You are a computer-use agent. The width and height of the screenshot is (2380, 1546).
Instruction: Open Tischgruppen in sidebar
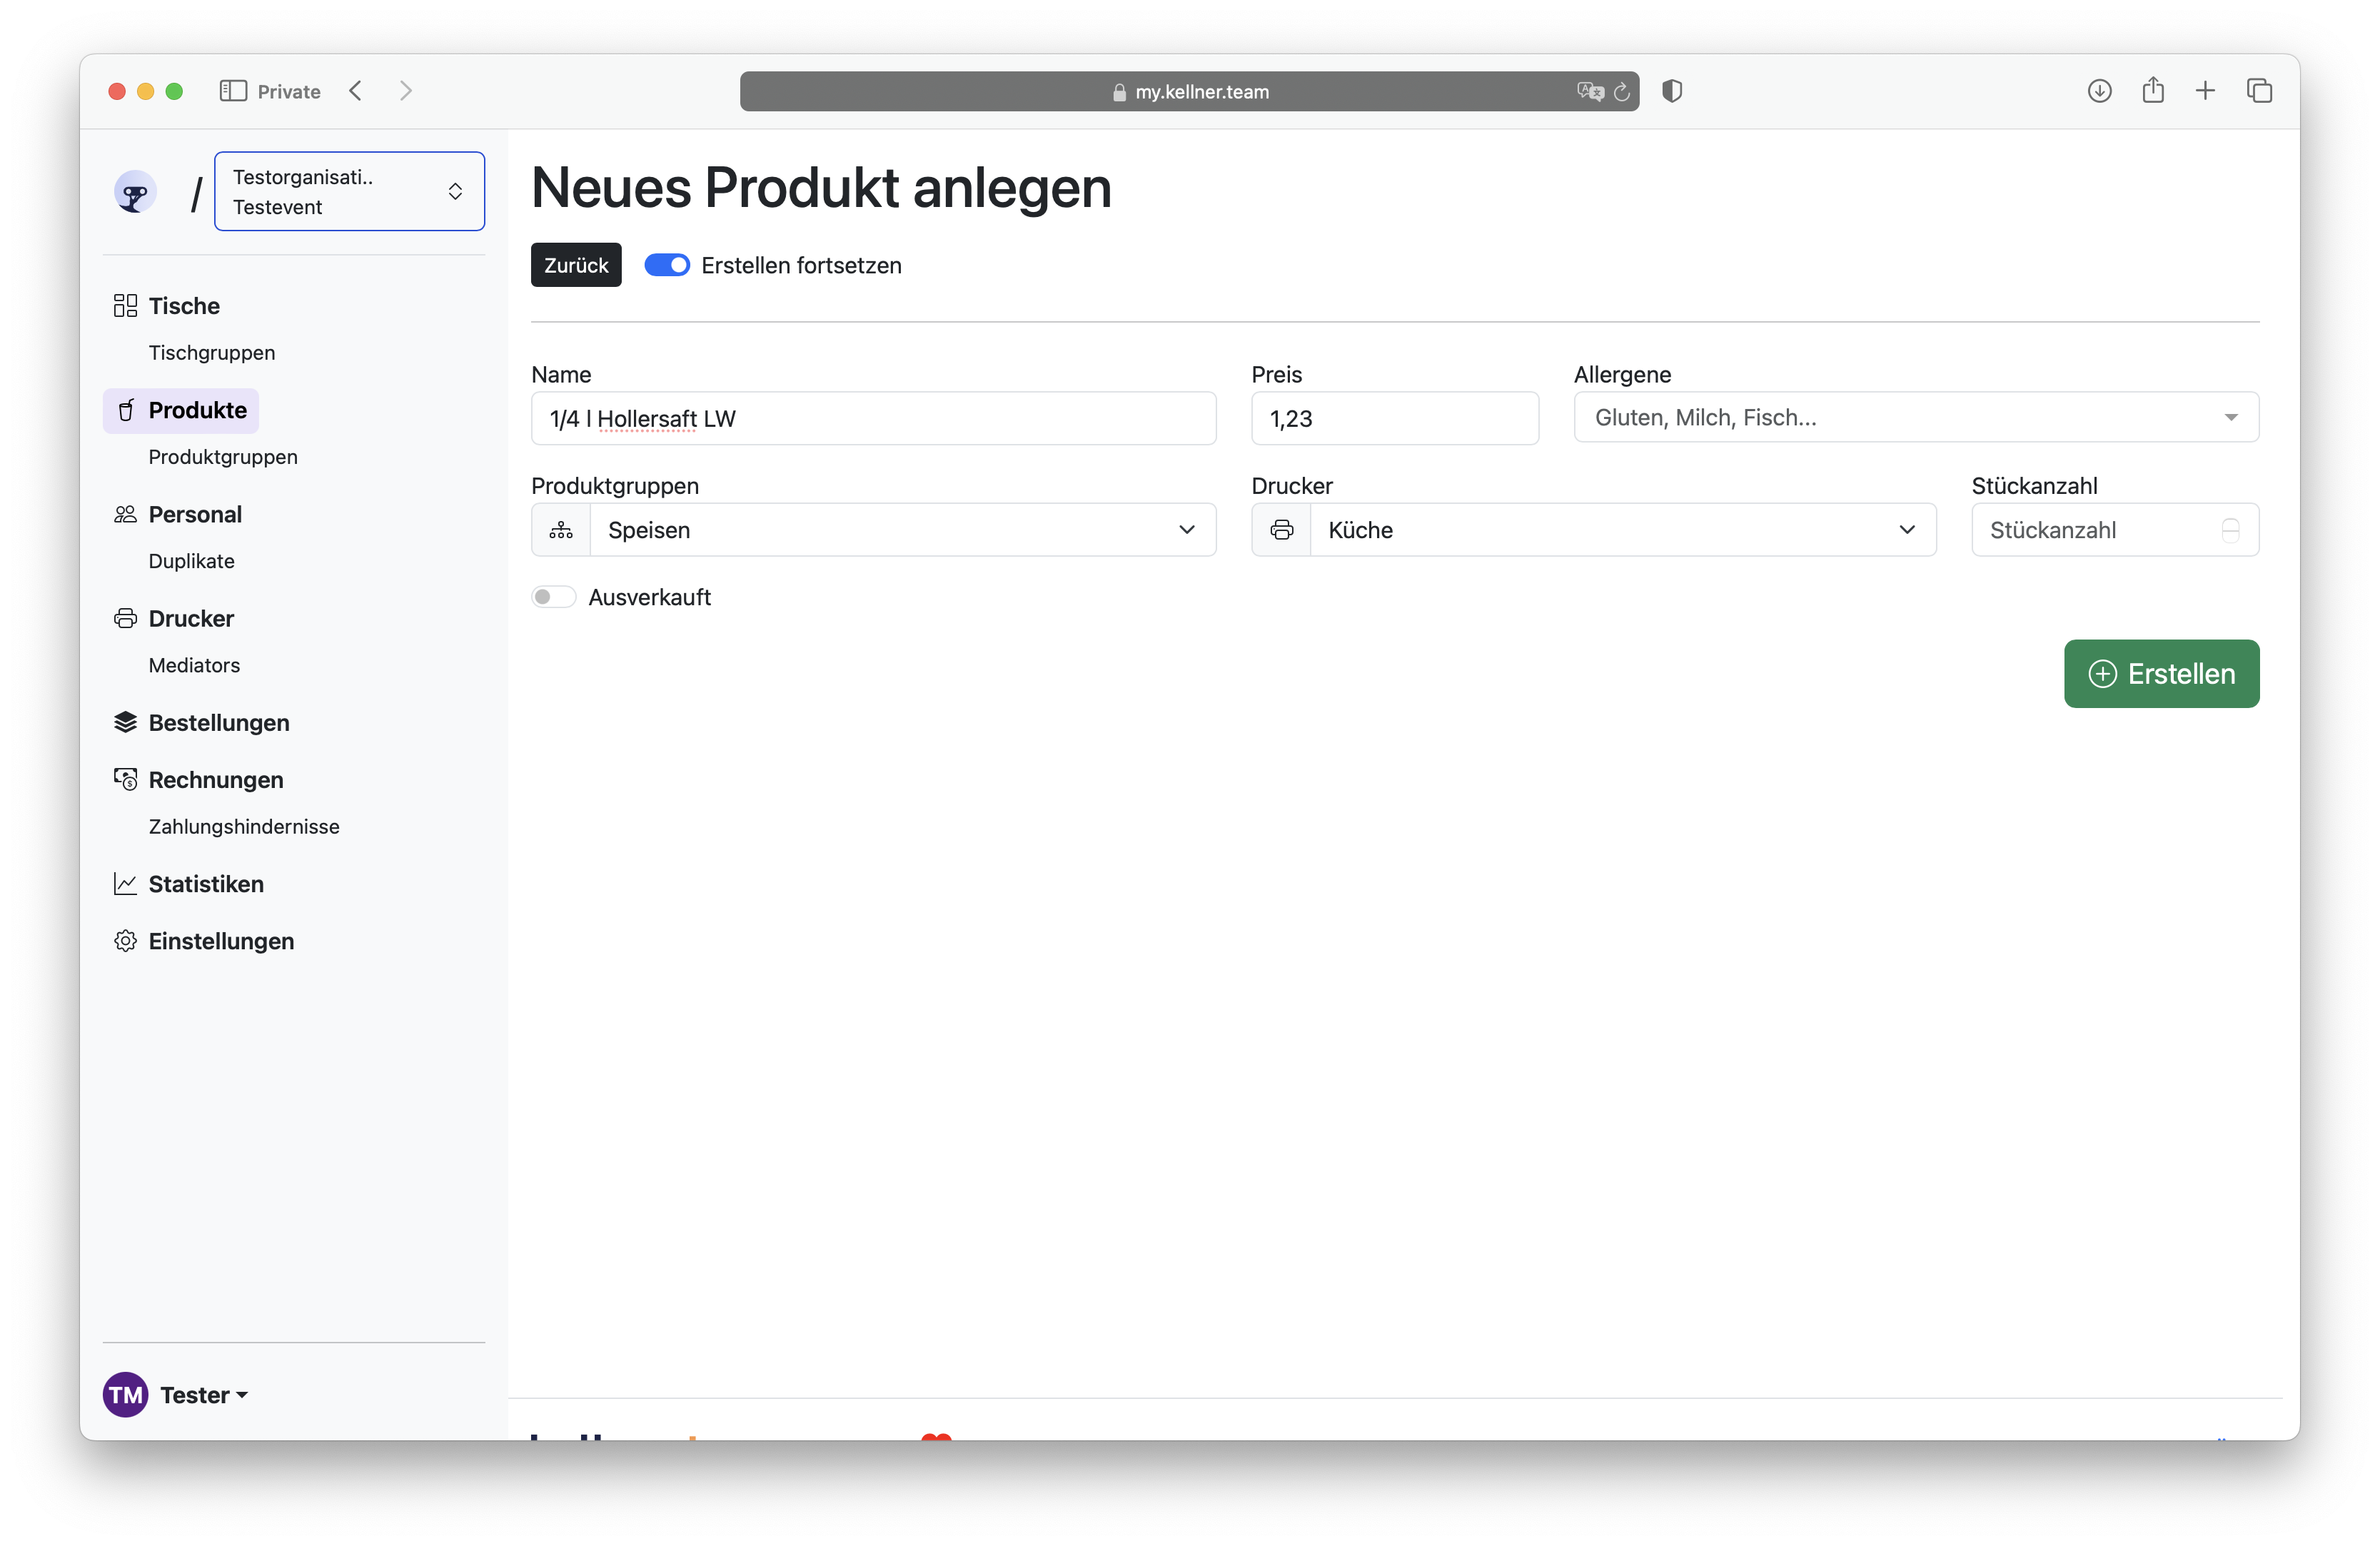click(212, 352)
